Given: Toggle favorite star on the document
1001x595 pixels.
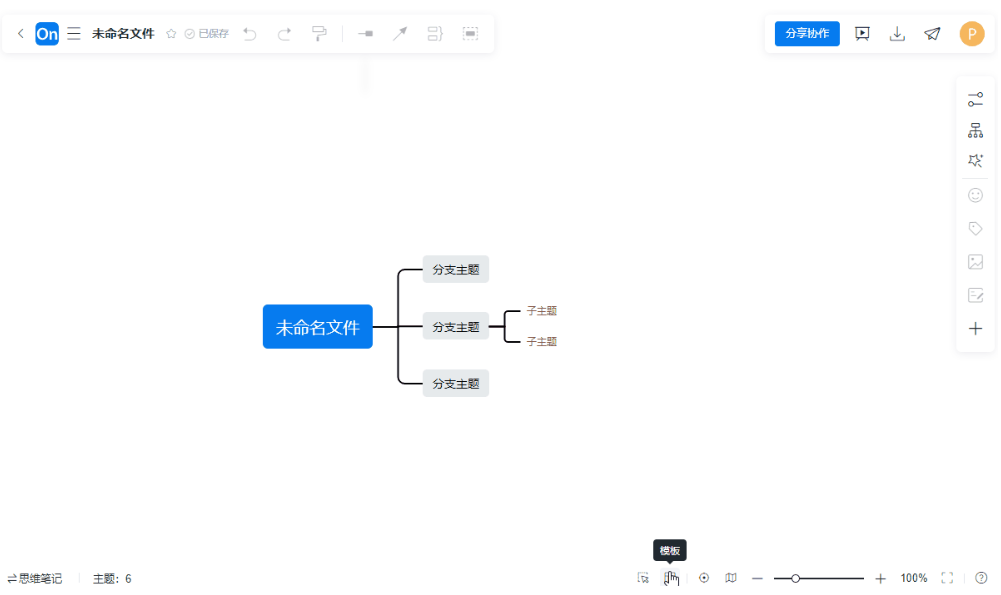Looking at the screenshot, I should pyautogui.click(x=170, y=32).
